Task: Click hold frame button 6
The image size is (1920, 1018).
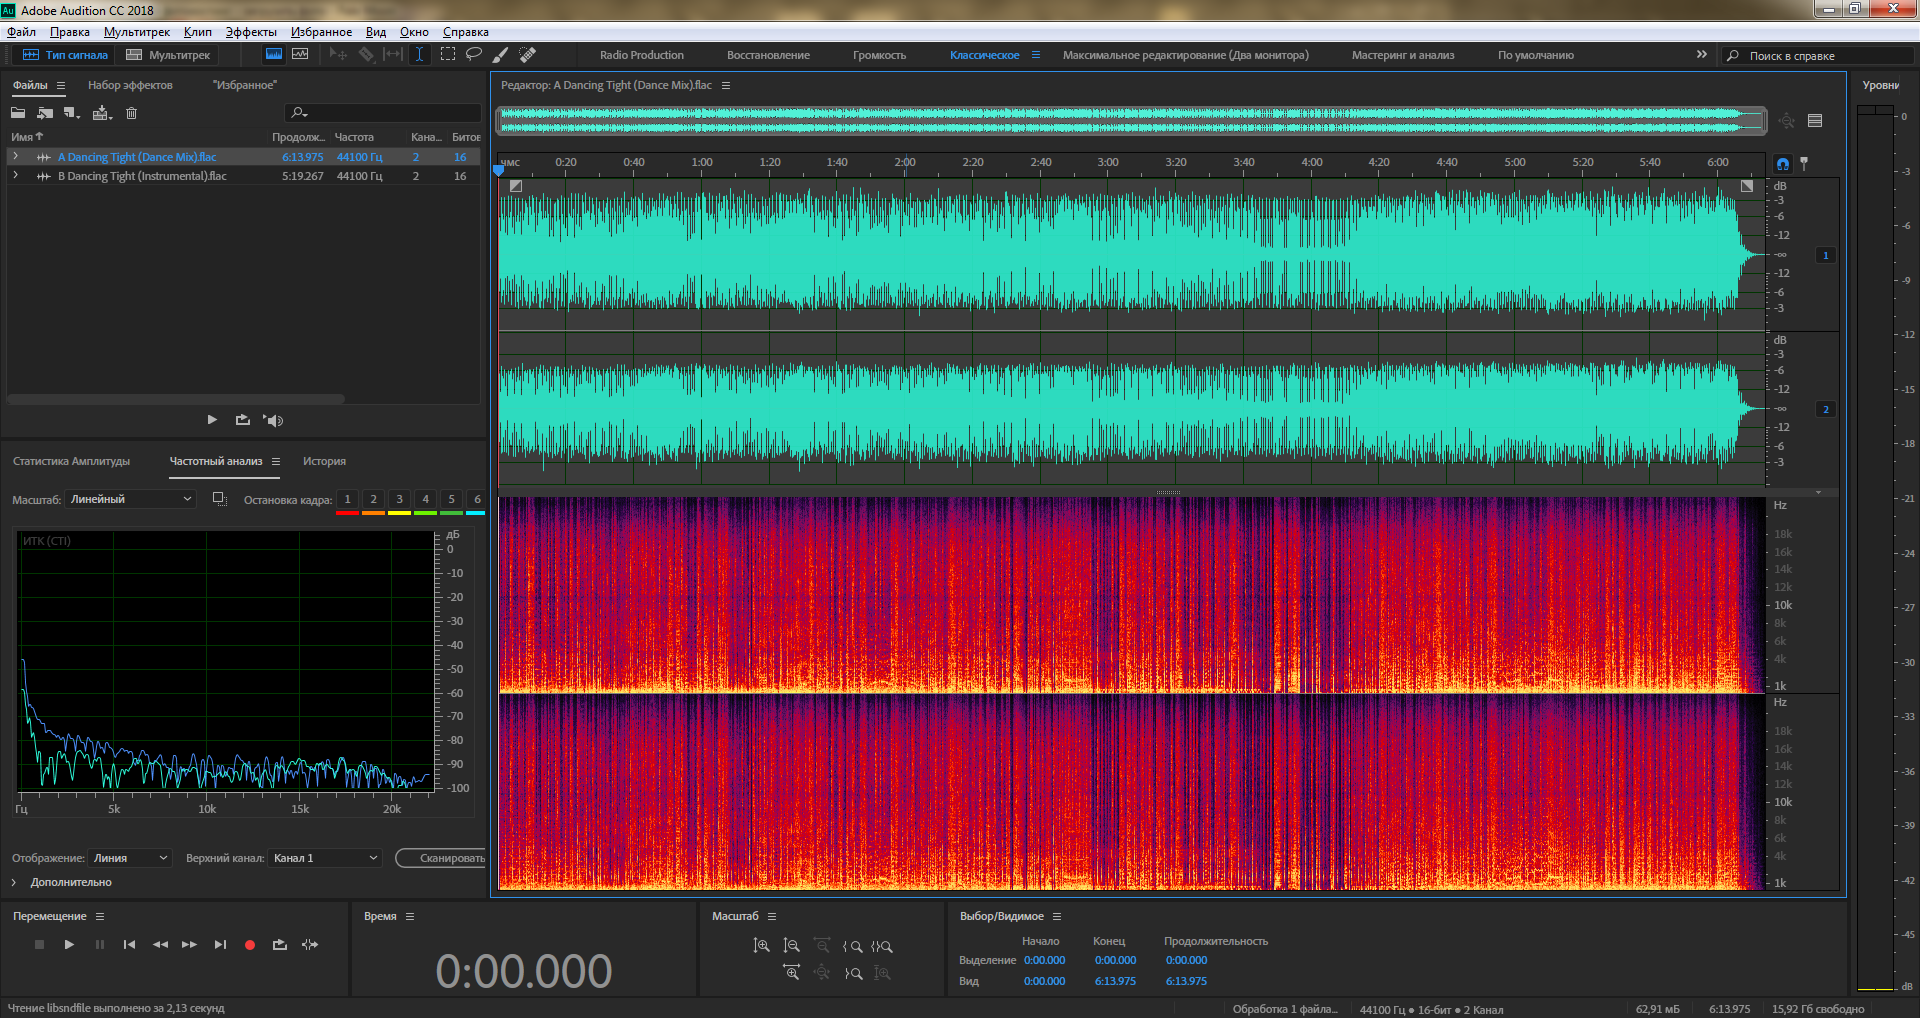Action: (x=477, y=500)
